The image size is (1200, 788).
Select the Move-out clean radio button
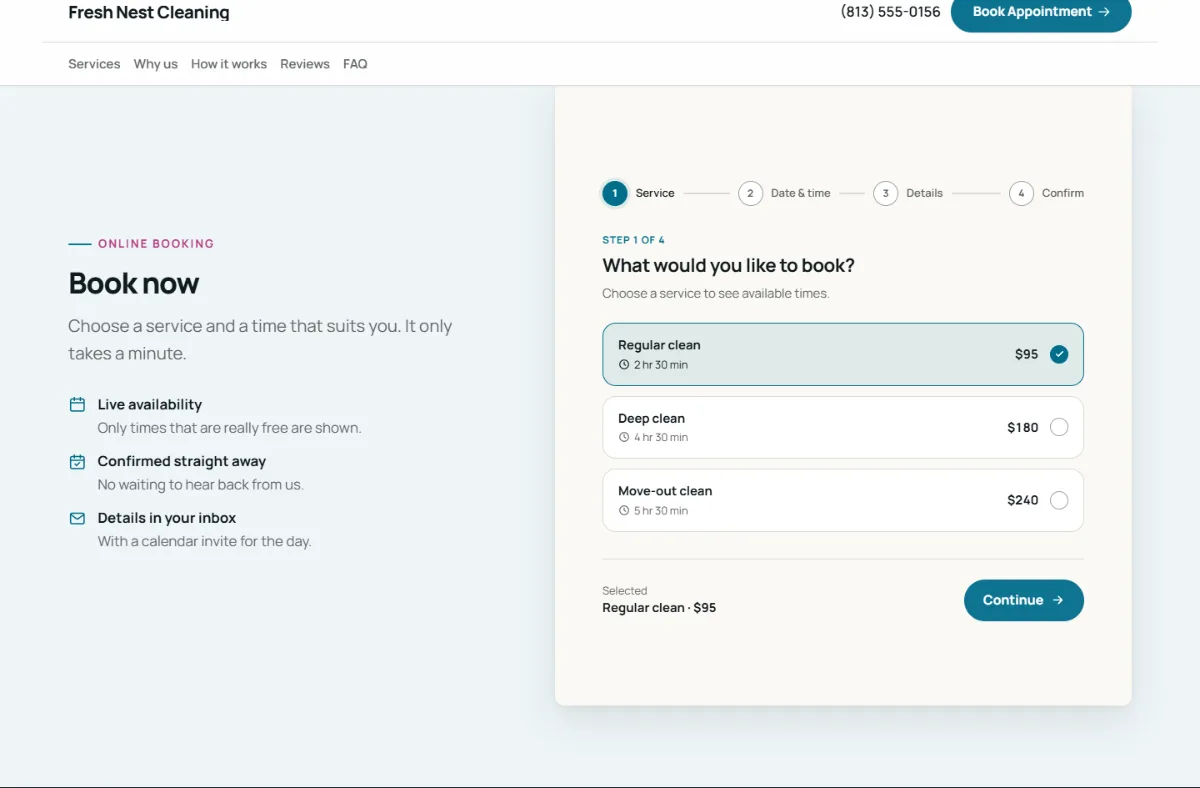coord(1059,500)
